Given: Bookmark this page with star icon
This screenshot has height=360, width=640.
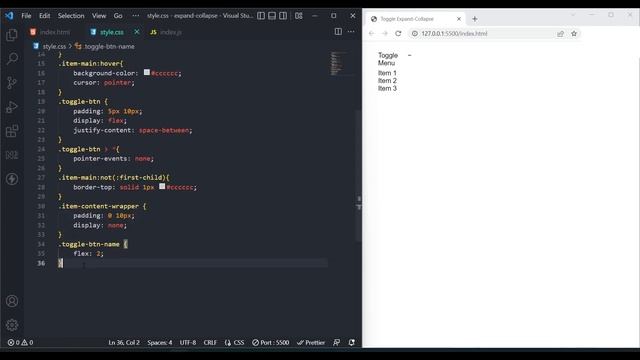Looking at the screenshot, I should (x=574, y=33).
